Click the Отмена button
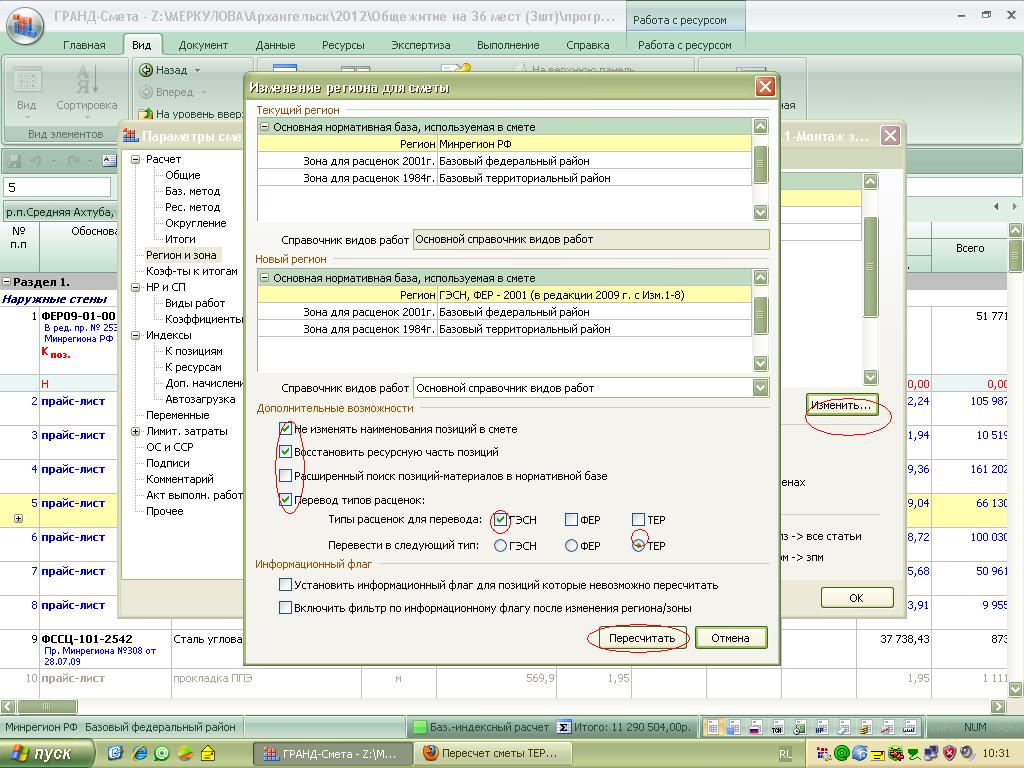The width and height of the screenshot is (1024, 768). click(x=730, y=638)
